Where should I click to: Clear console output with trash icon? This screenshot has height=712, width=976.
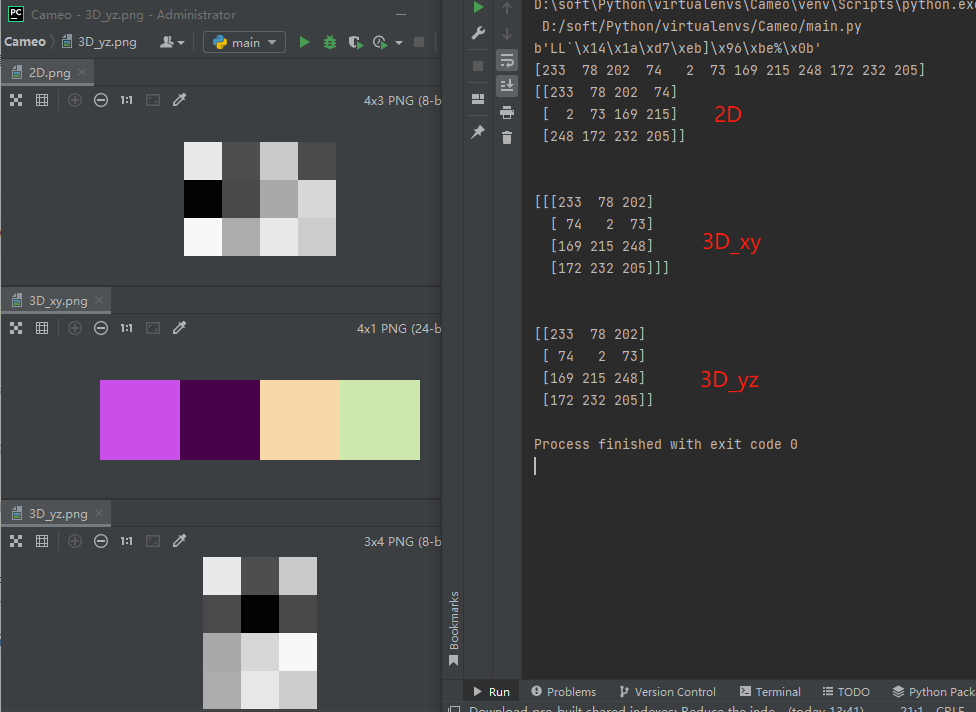click(507, 138)
